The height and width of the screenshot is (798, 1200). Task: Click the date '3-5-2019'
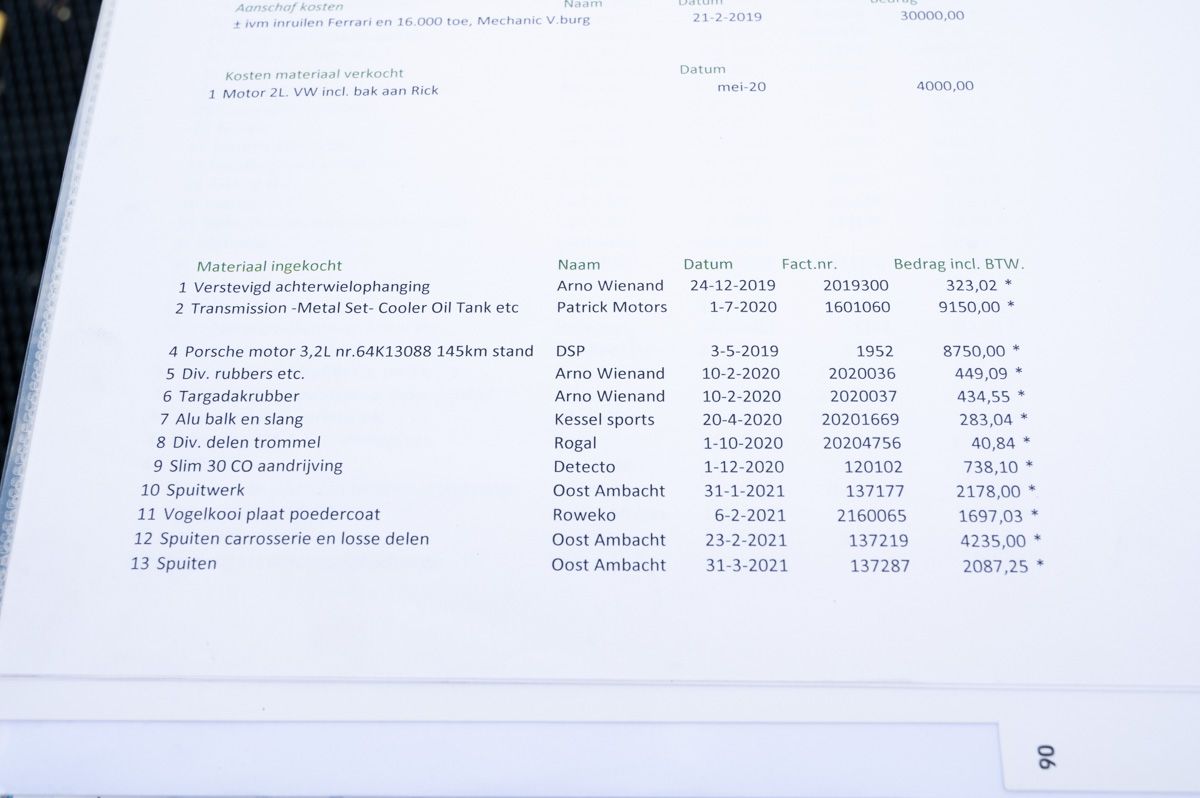pyautogui.click(x=744, y=351)
